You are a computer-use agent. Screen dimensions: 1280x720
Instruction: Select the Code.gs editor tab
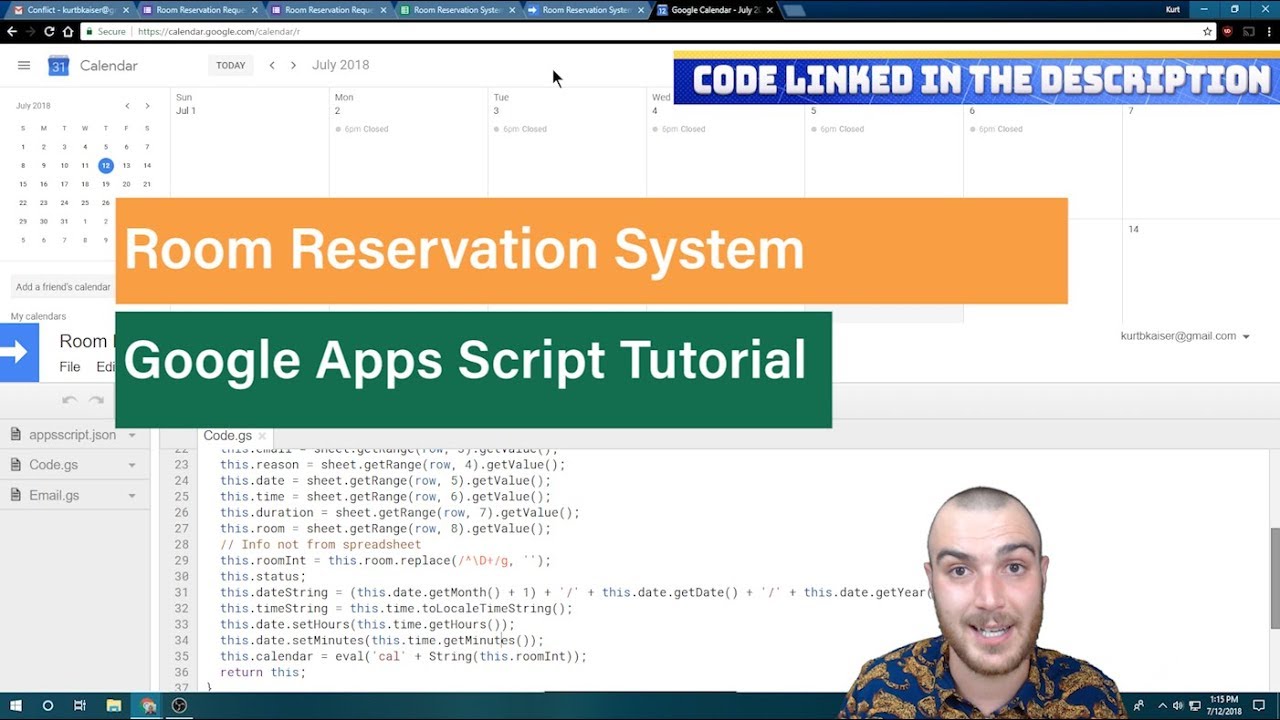(x=227, y=436)
